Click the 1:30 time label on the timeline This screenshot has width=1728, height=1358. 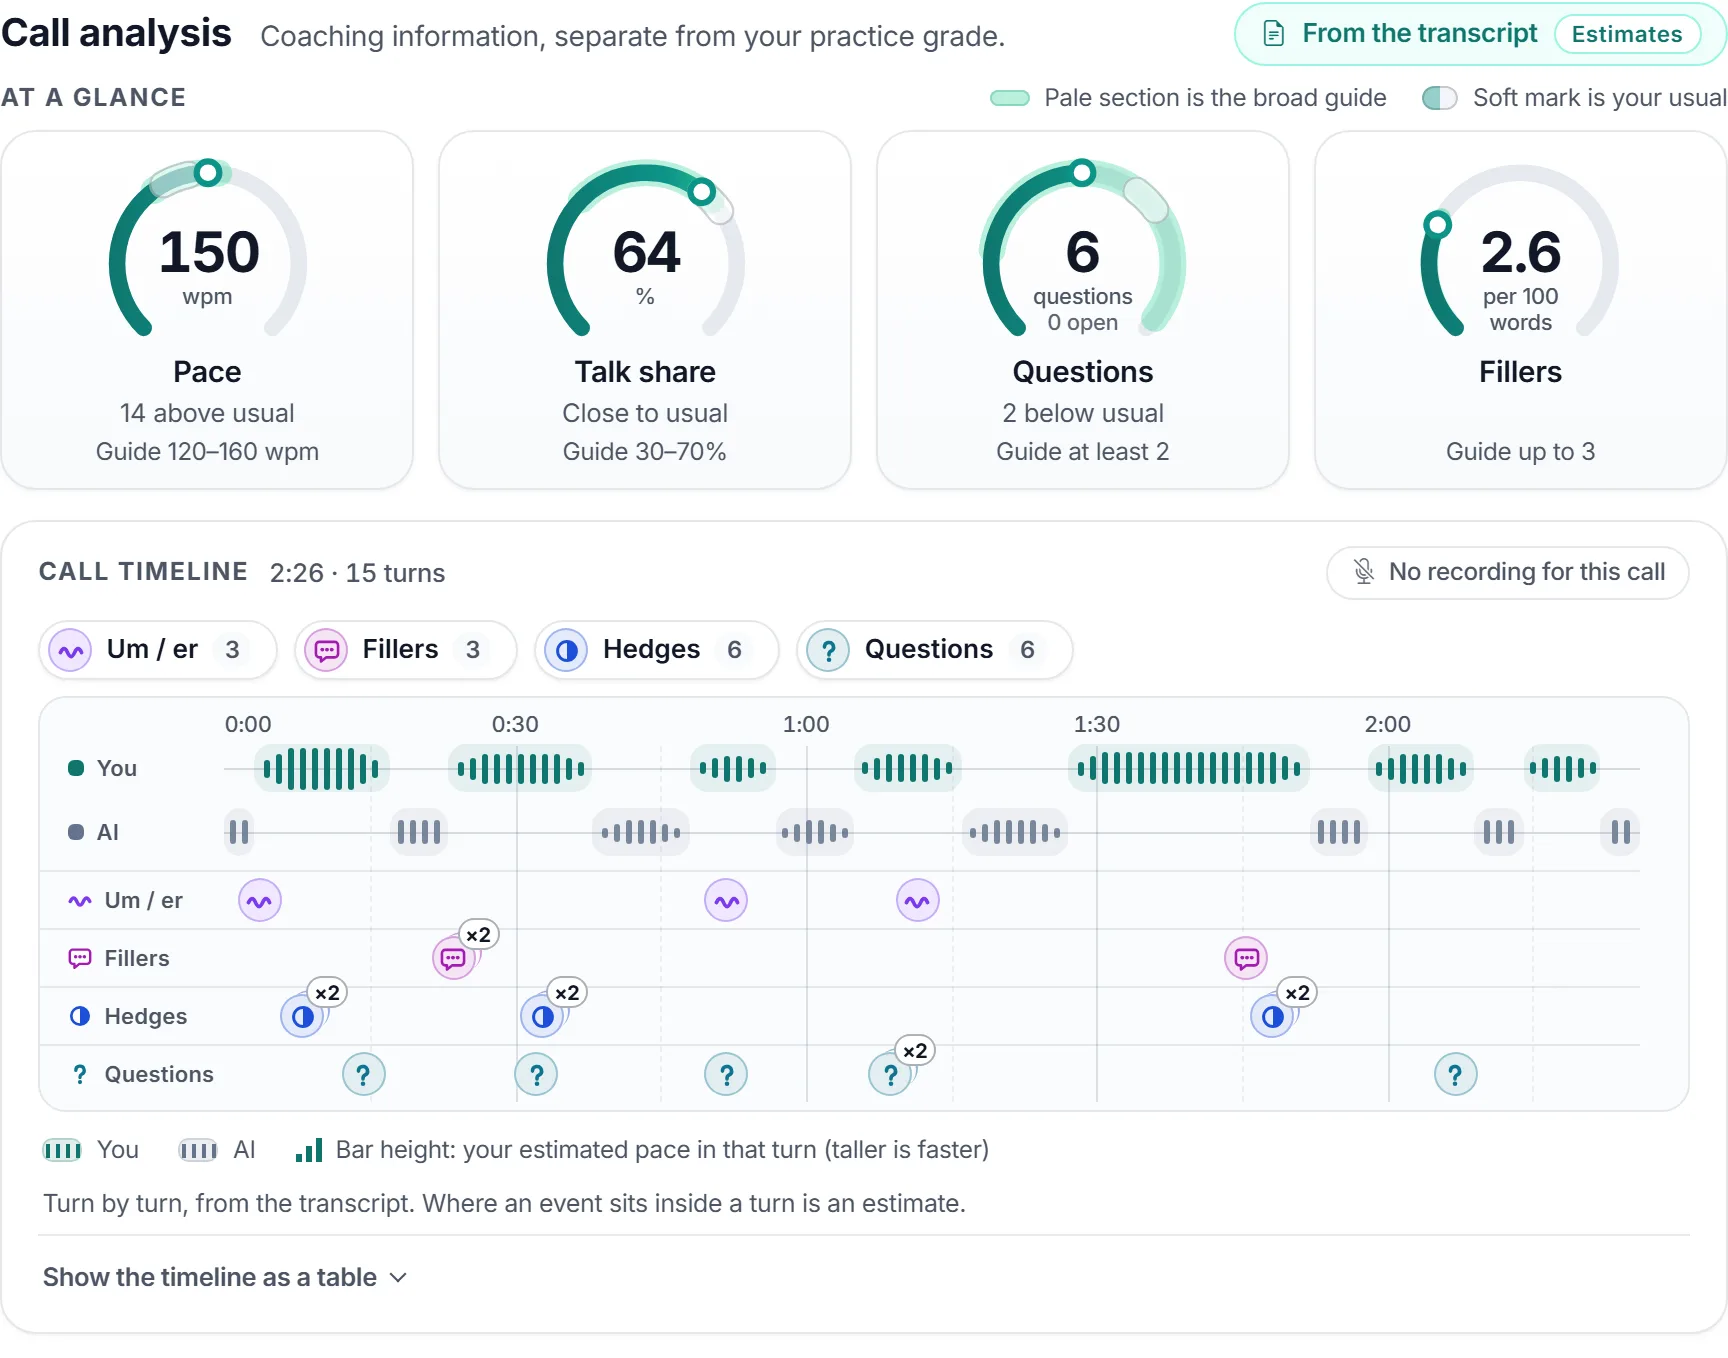(1097, 725)
